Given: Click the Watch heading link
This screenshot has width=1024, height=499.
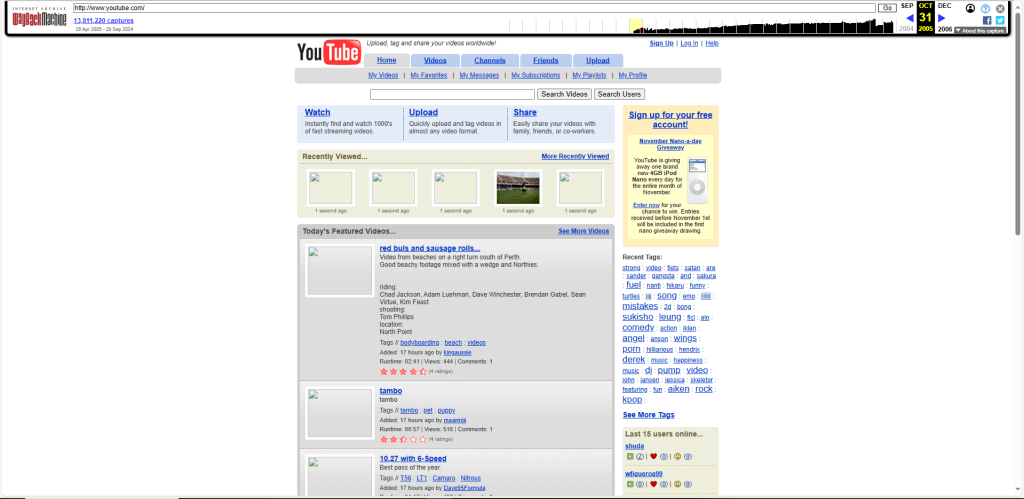Looking at the screenshot, I should pyautogui.click(x=317, y=112).
